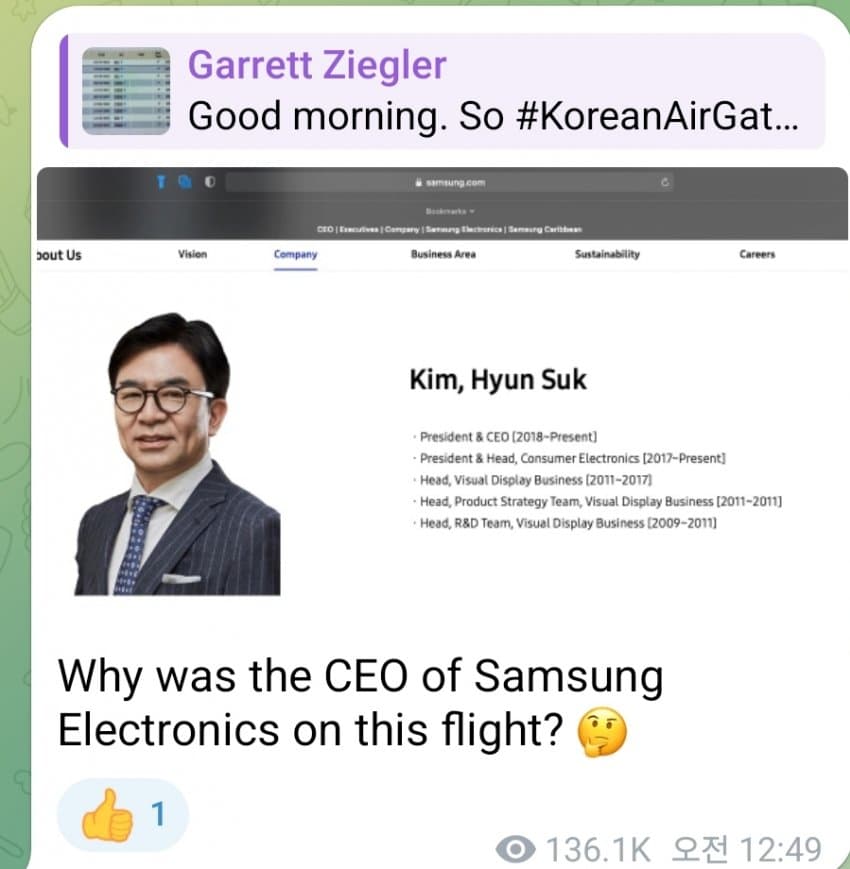Click the Kim, Hyun Suk name heading
This screenshot has width=850, height=869.
pos(498,380)
